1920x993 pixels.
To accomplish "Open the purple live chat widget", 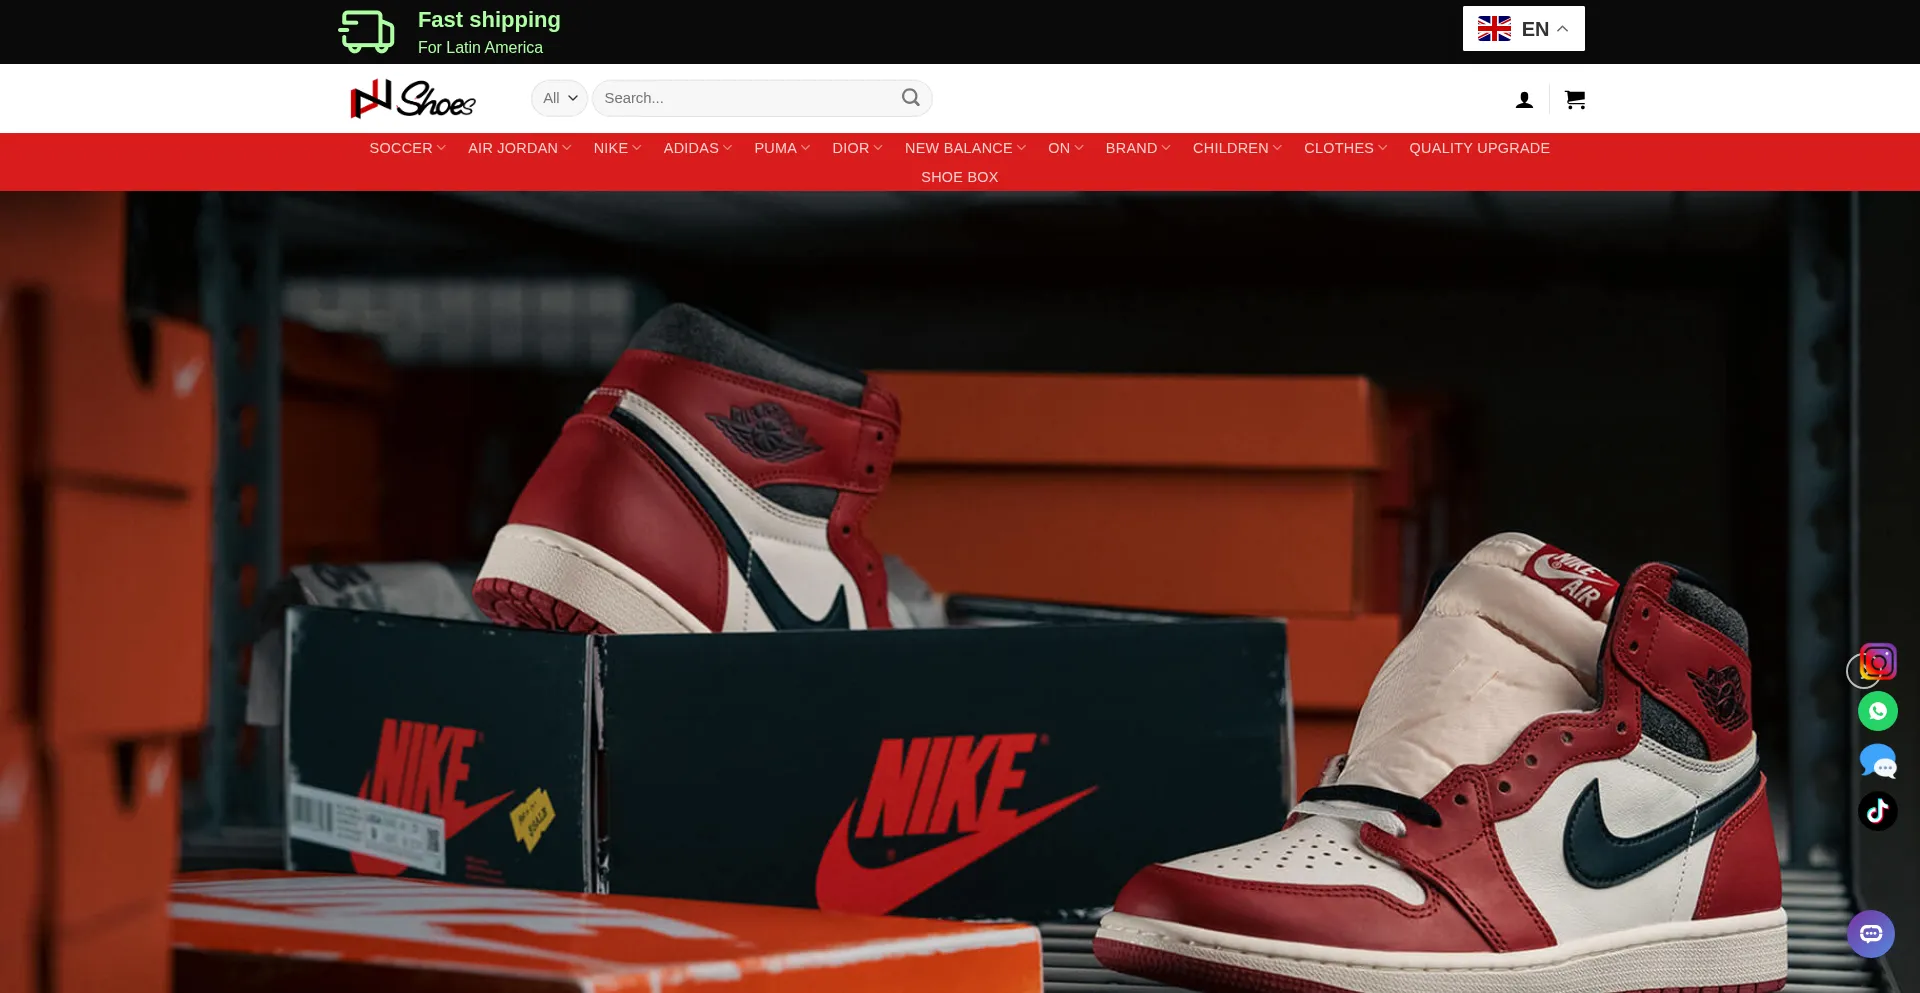I will (1870, 934).
